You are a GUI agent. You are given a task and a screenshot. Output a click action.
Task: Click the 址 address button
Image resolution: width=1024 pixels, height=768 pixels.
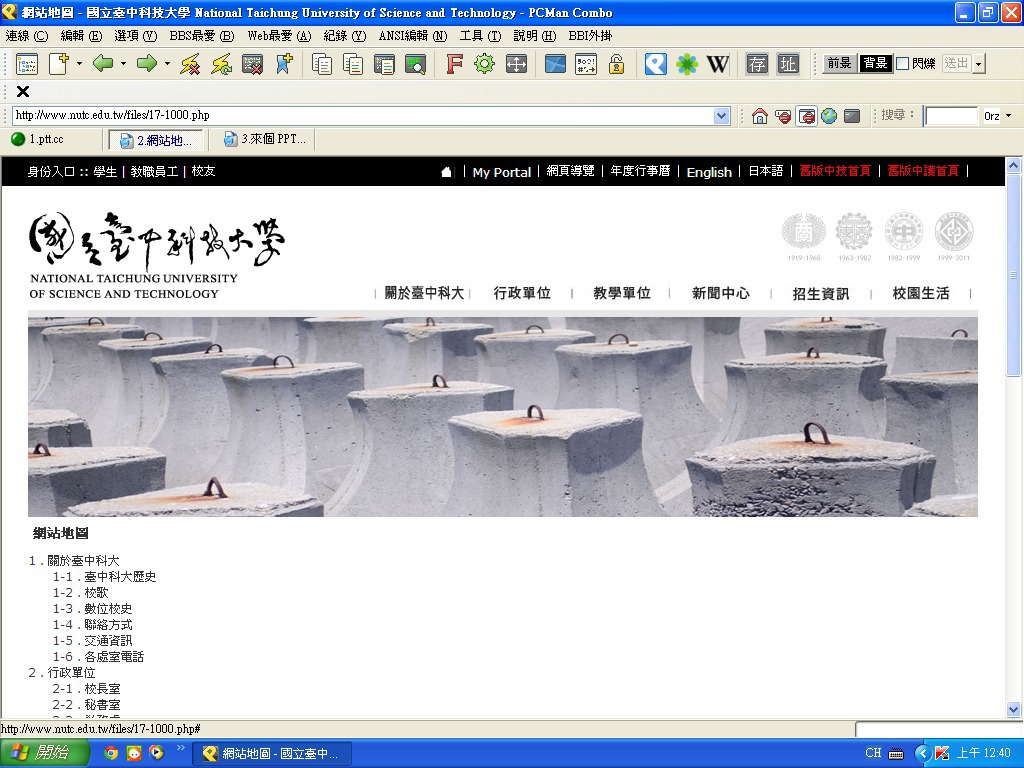point(788,64)
